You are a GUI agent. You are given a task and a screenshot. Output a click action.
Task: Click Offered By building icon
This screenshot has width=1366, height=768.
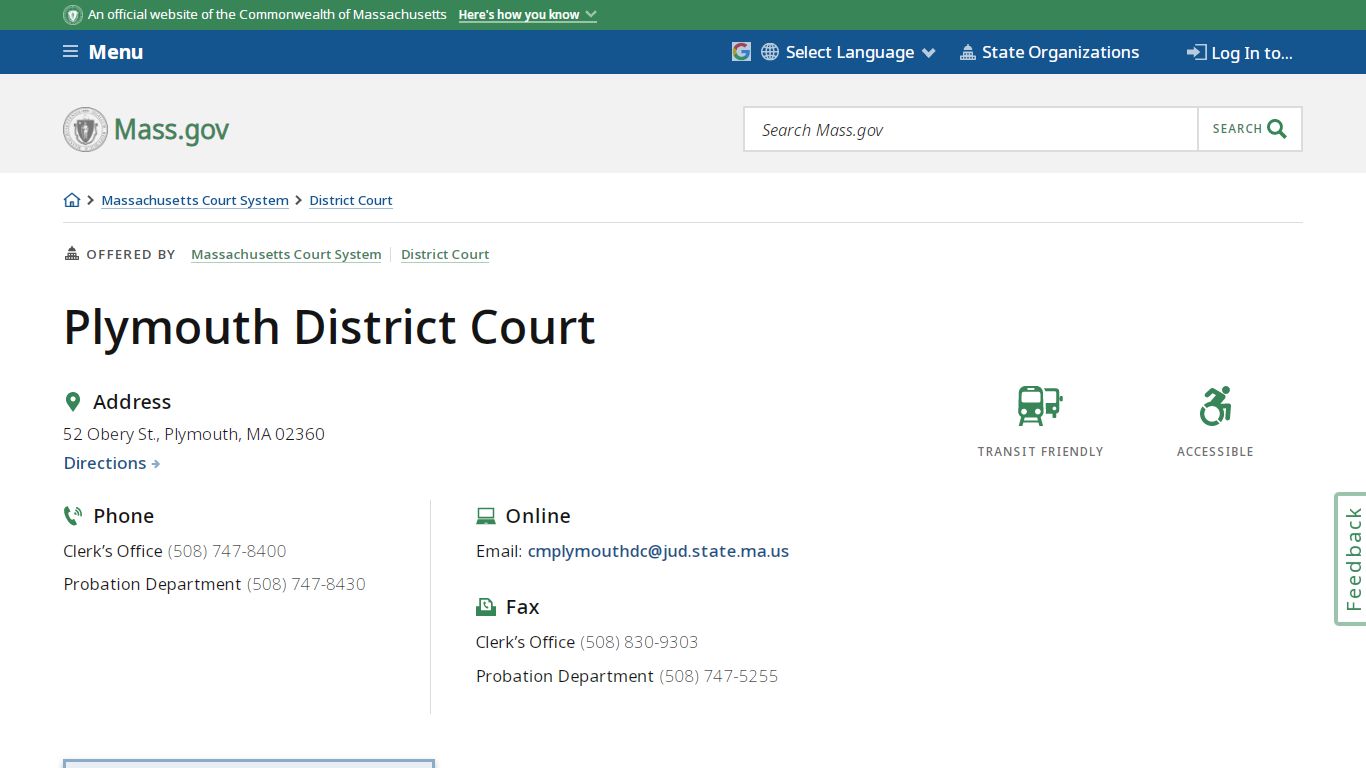tap(72, 254)
